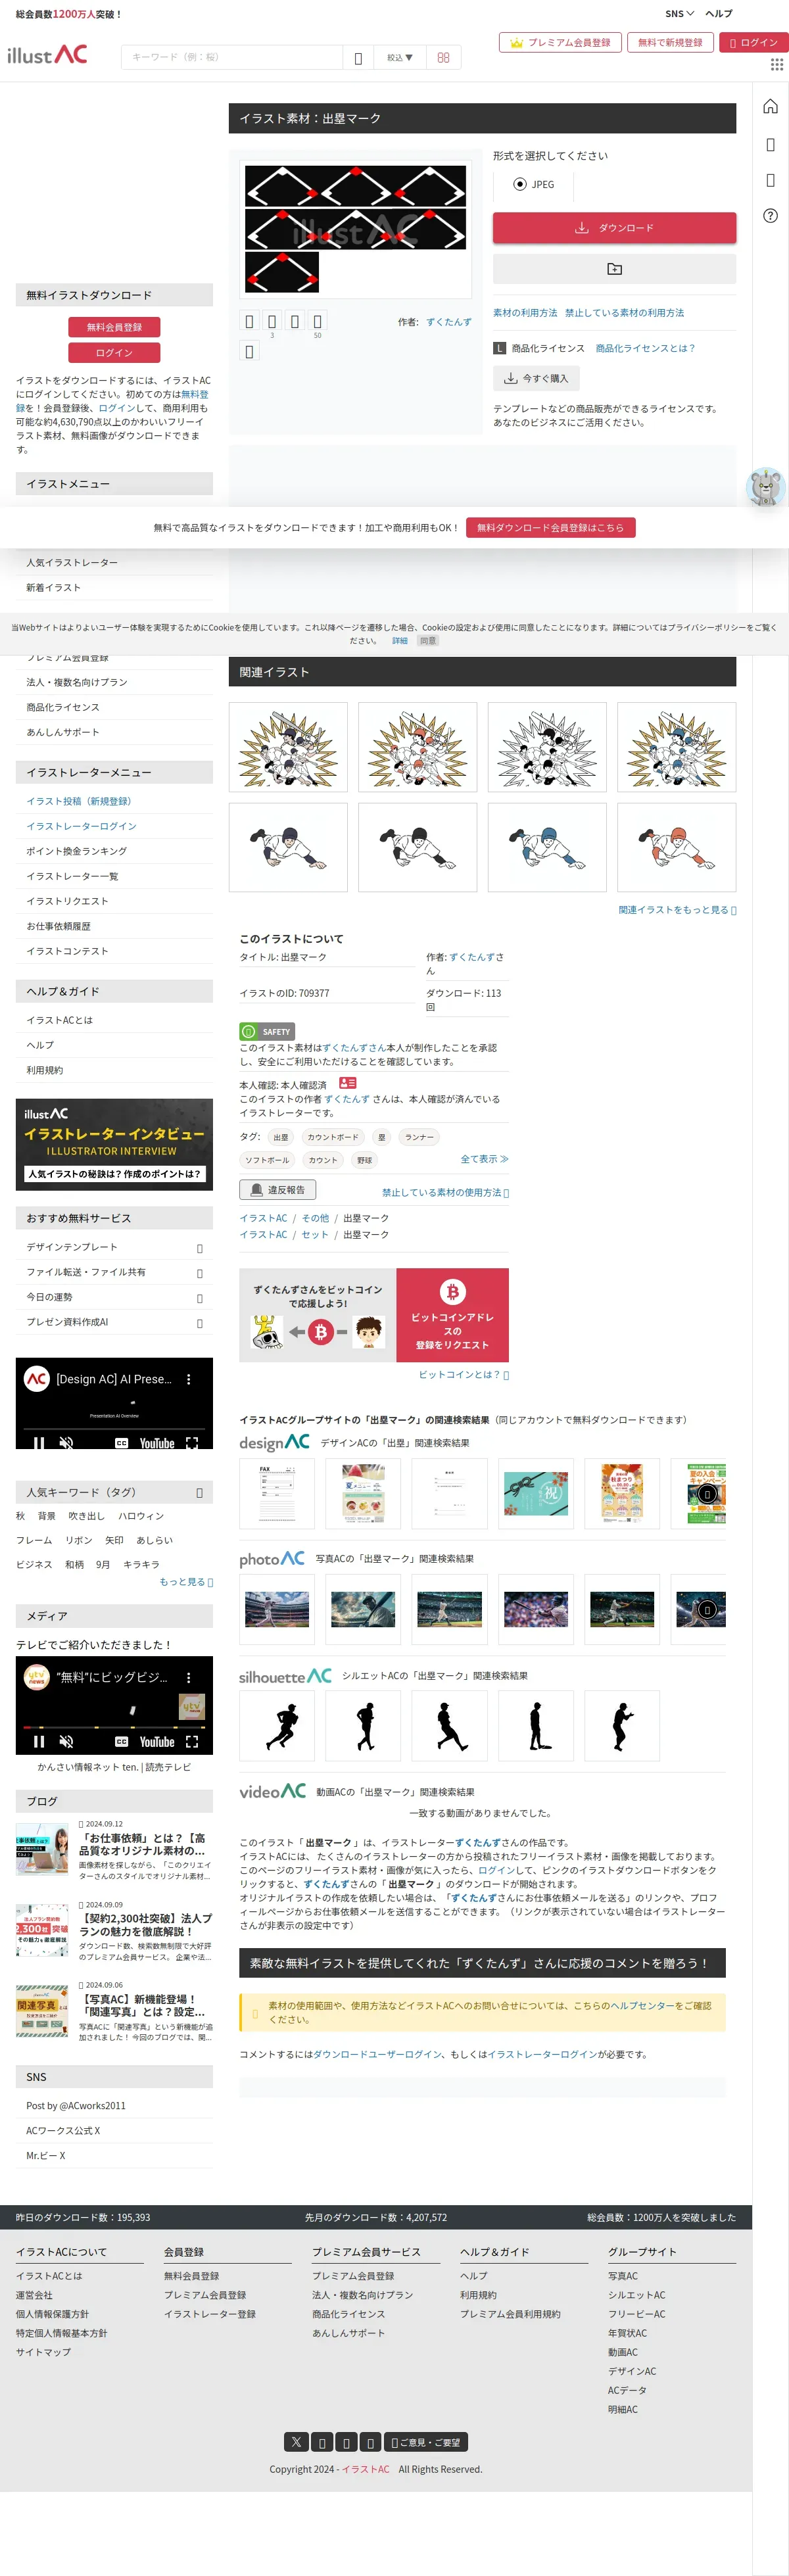Expand all tags with 全て表示
Screen dimensions: 789x2576
point(484,1159)
